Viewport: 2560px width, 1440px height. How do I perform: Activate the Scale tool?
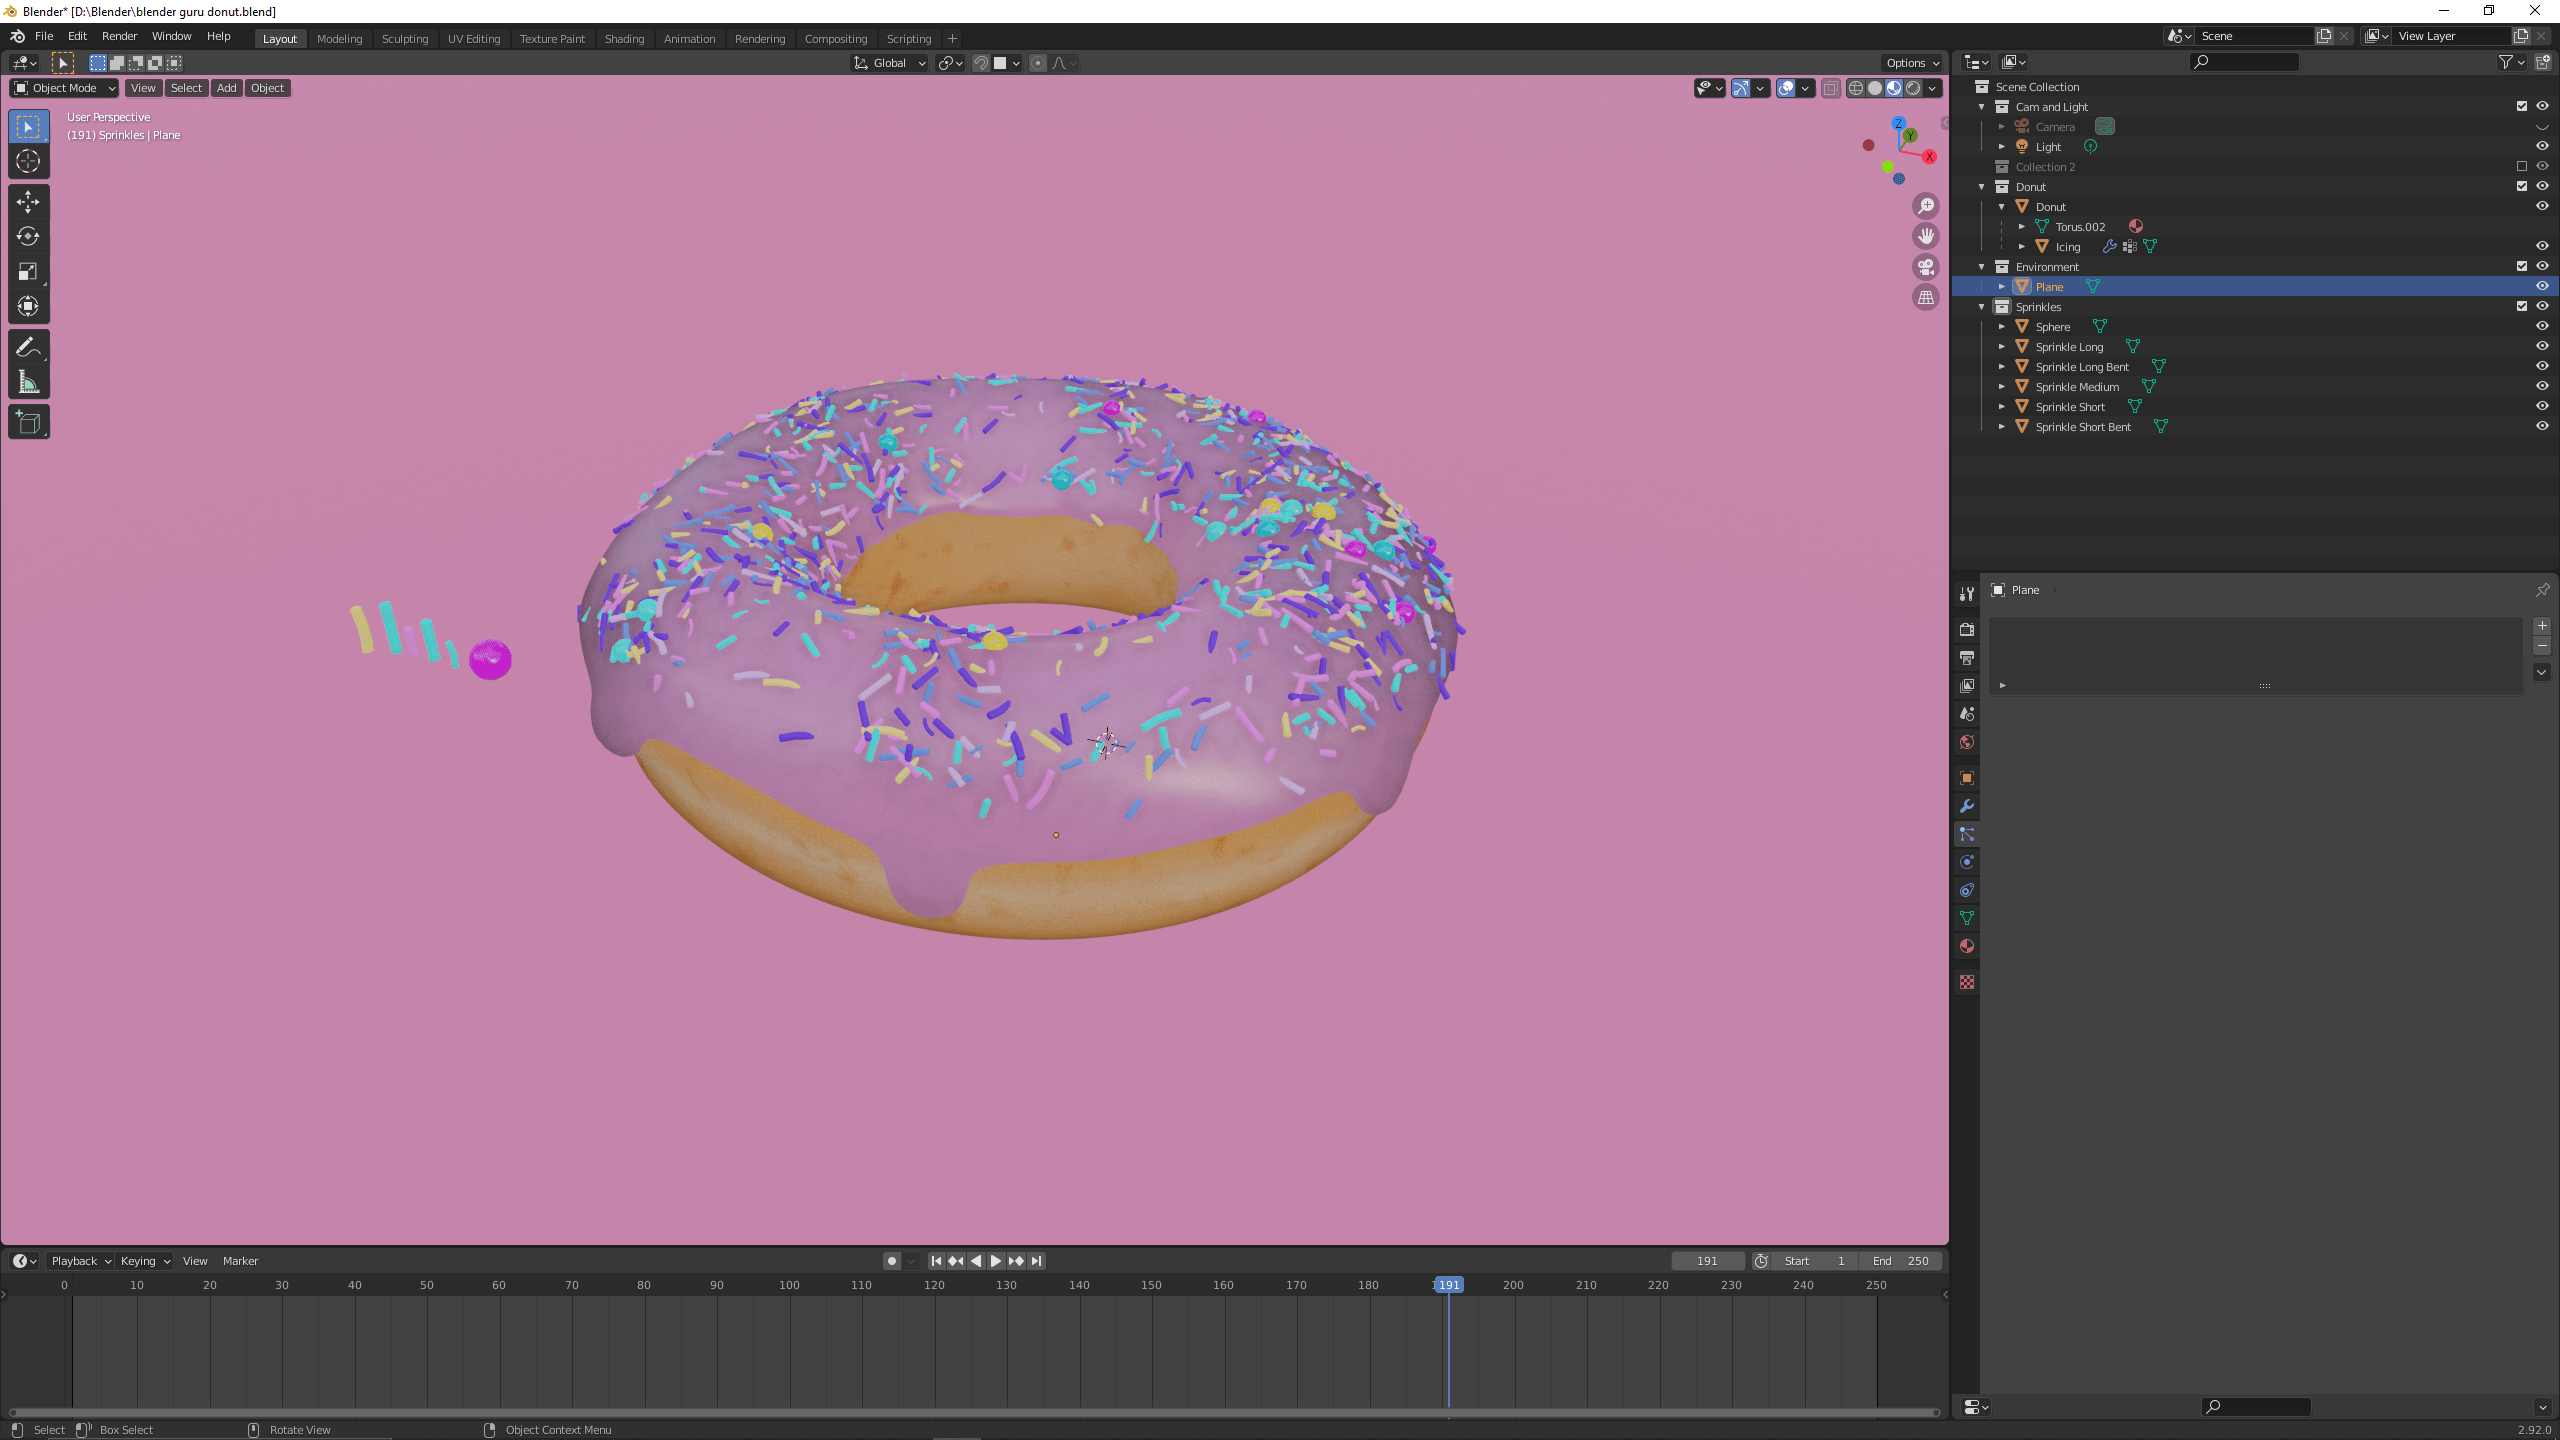click(28, 271)
